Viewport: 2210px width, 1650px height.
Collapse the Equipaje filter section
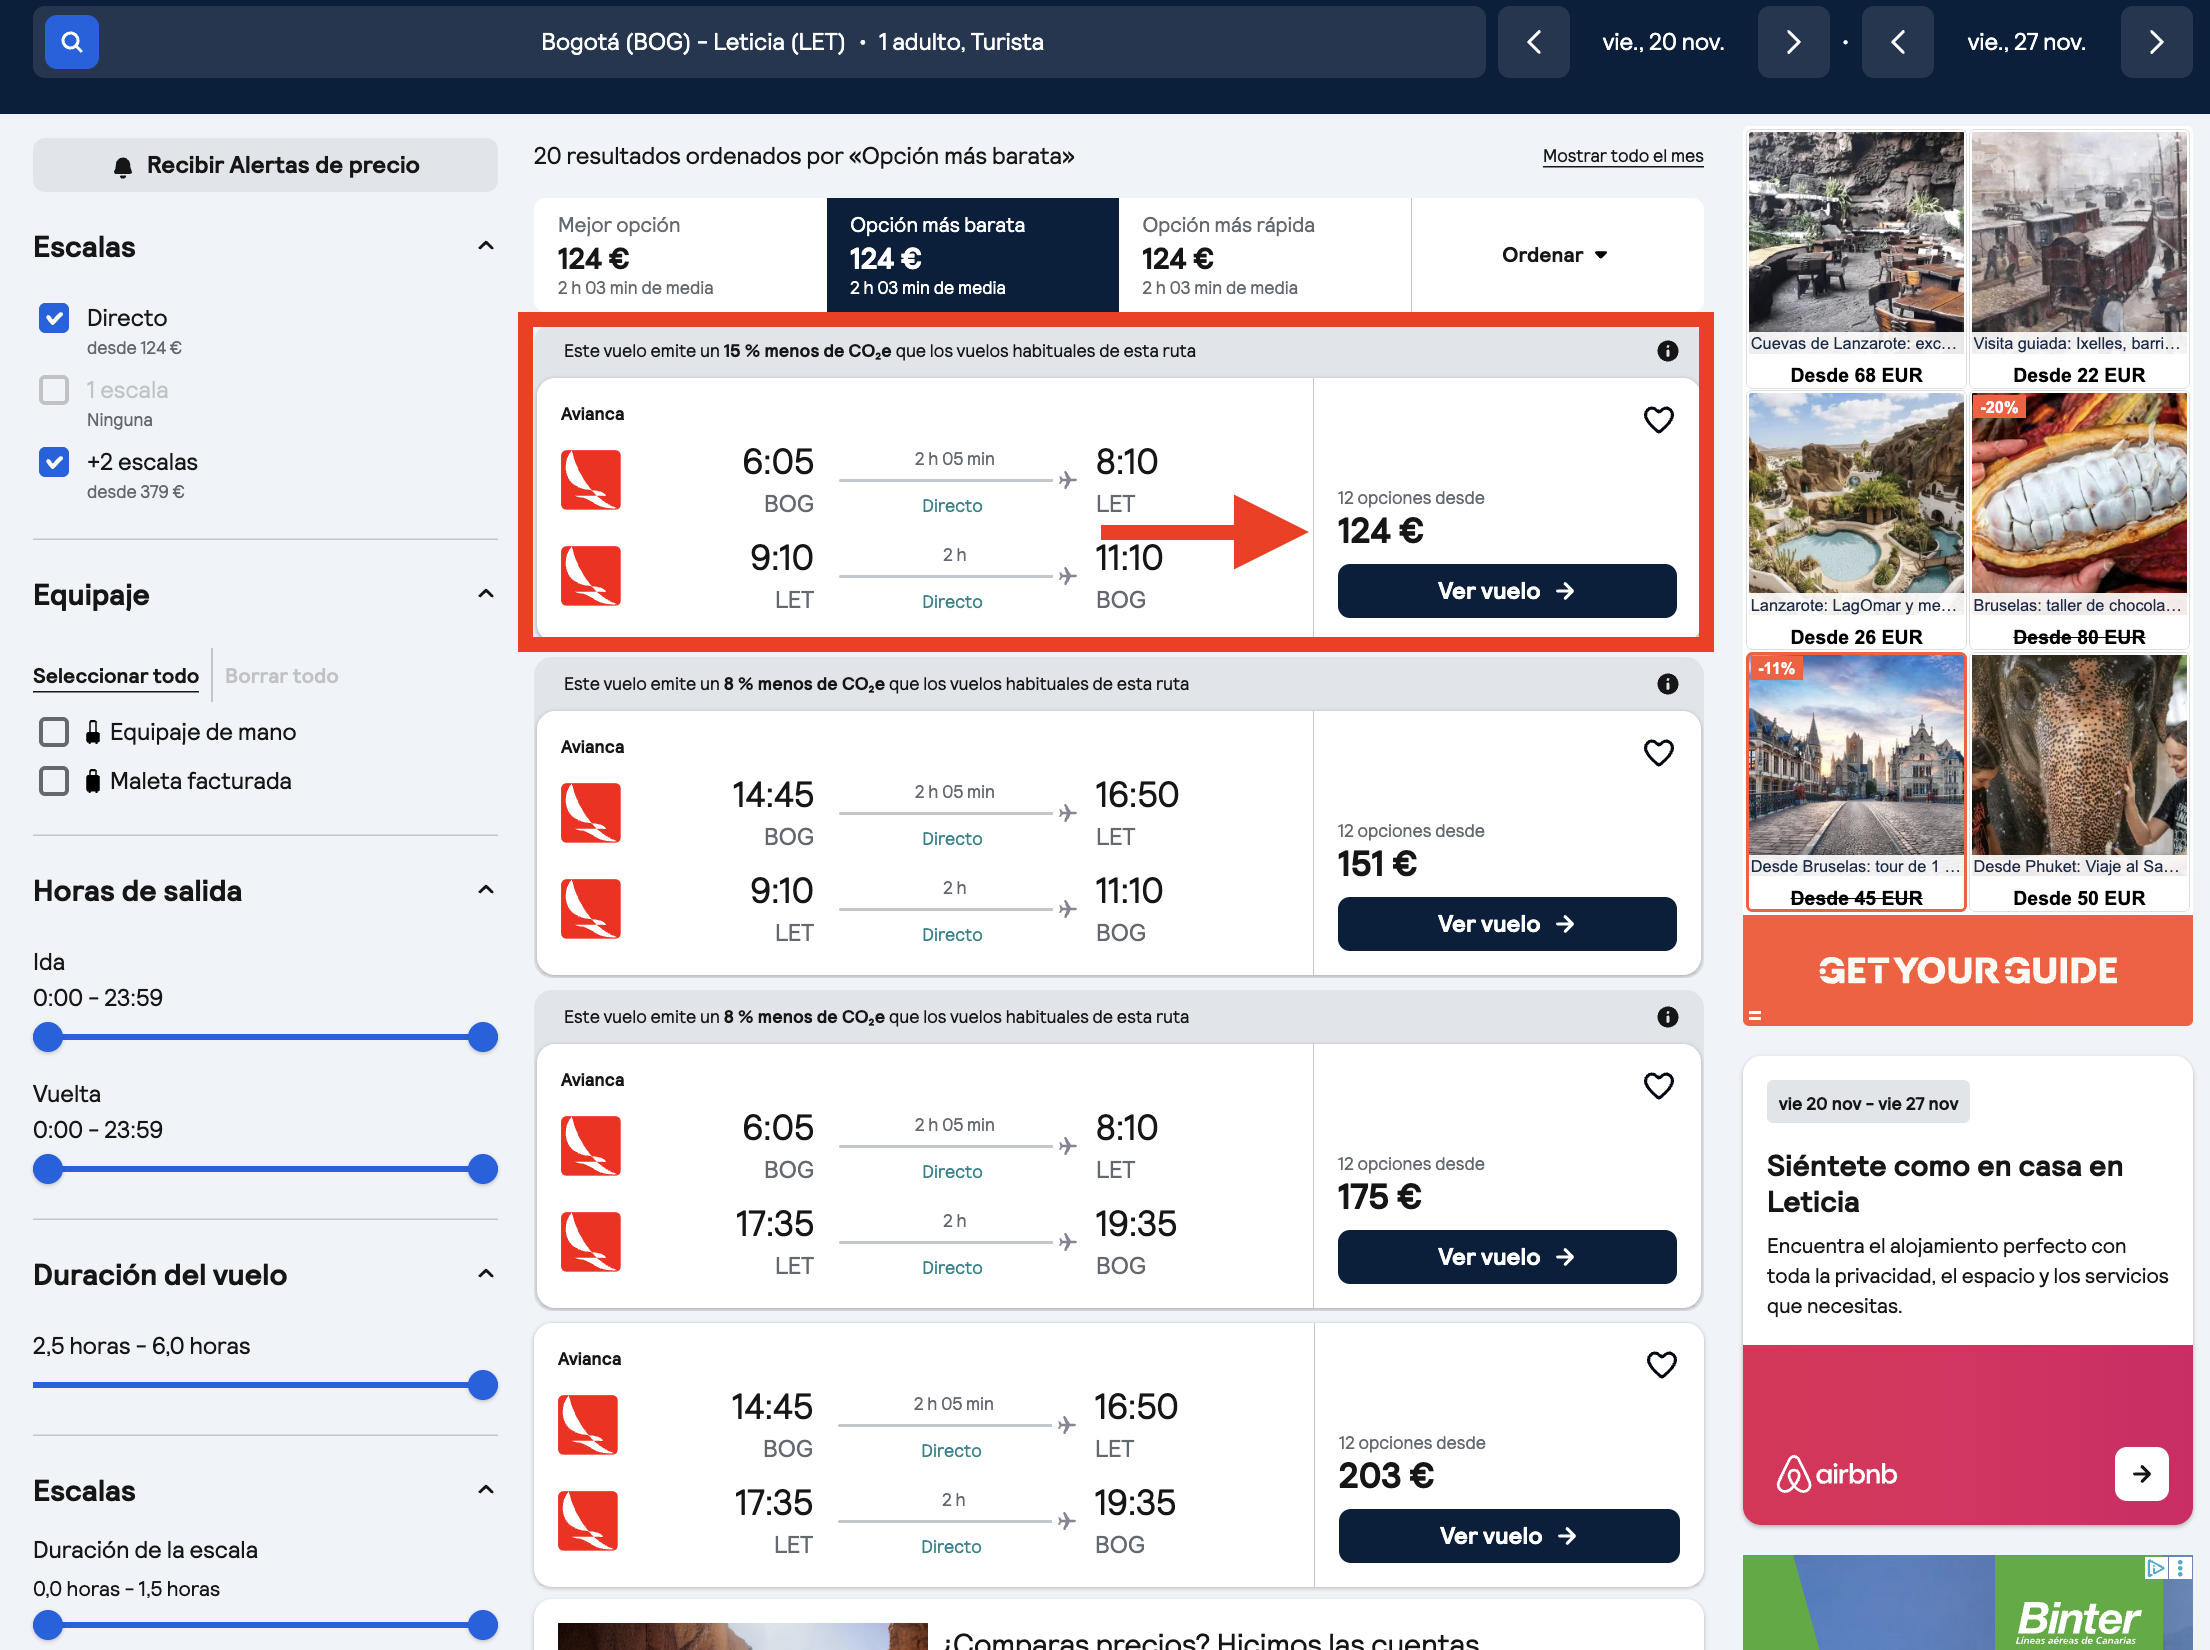click(486, 594)
